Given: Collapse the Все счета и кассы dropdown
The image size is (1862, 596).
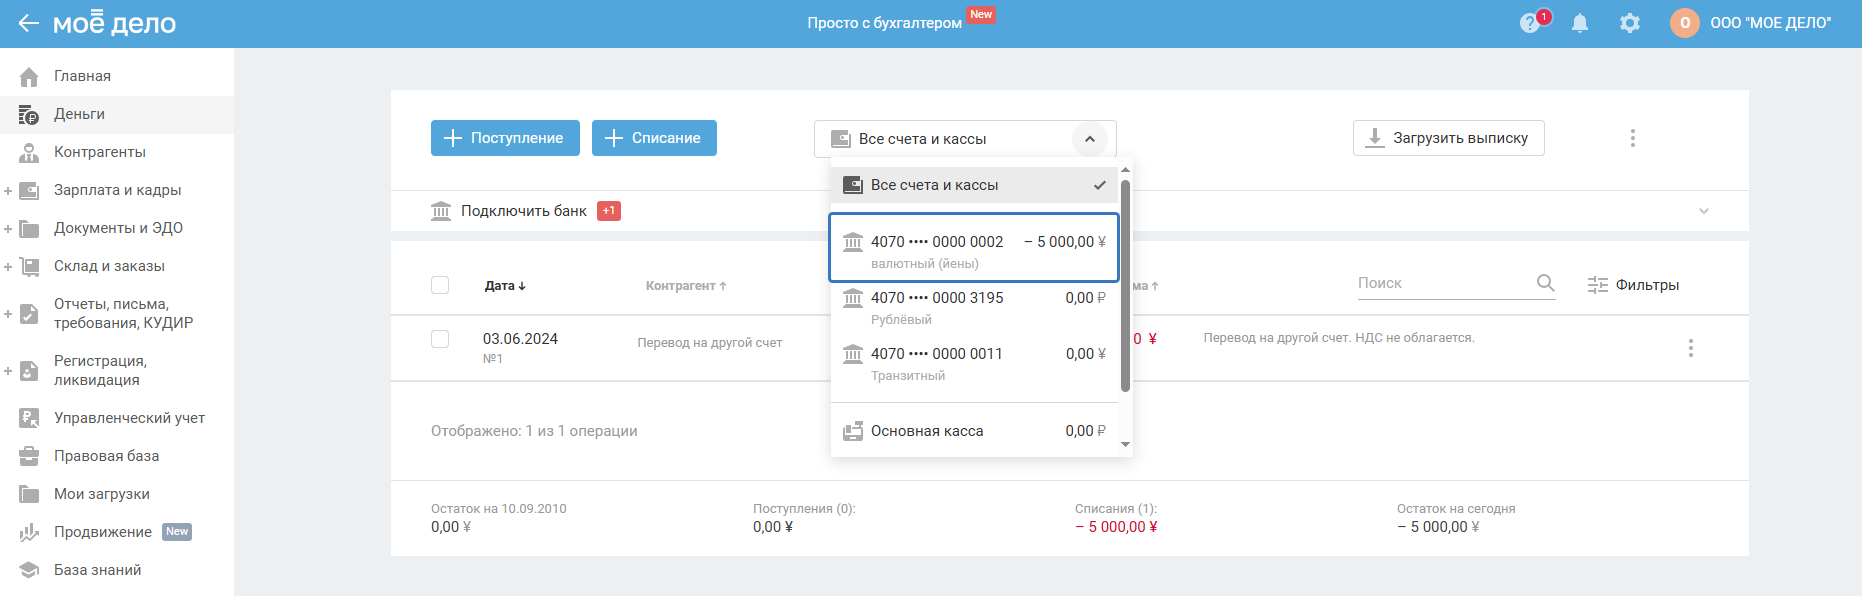Looking at the screenshot, I should (x=1090, y=139).
